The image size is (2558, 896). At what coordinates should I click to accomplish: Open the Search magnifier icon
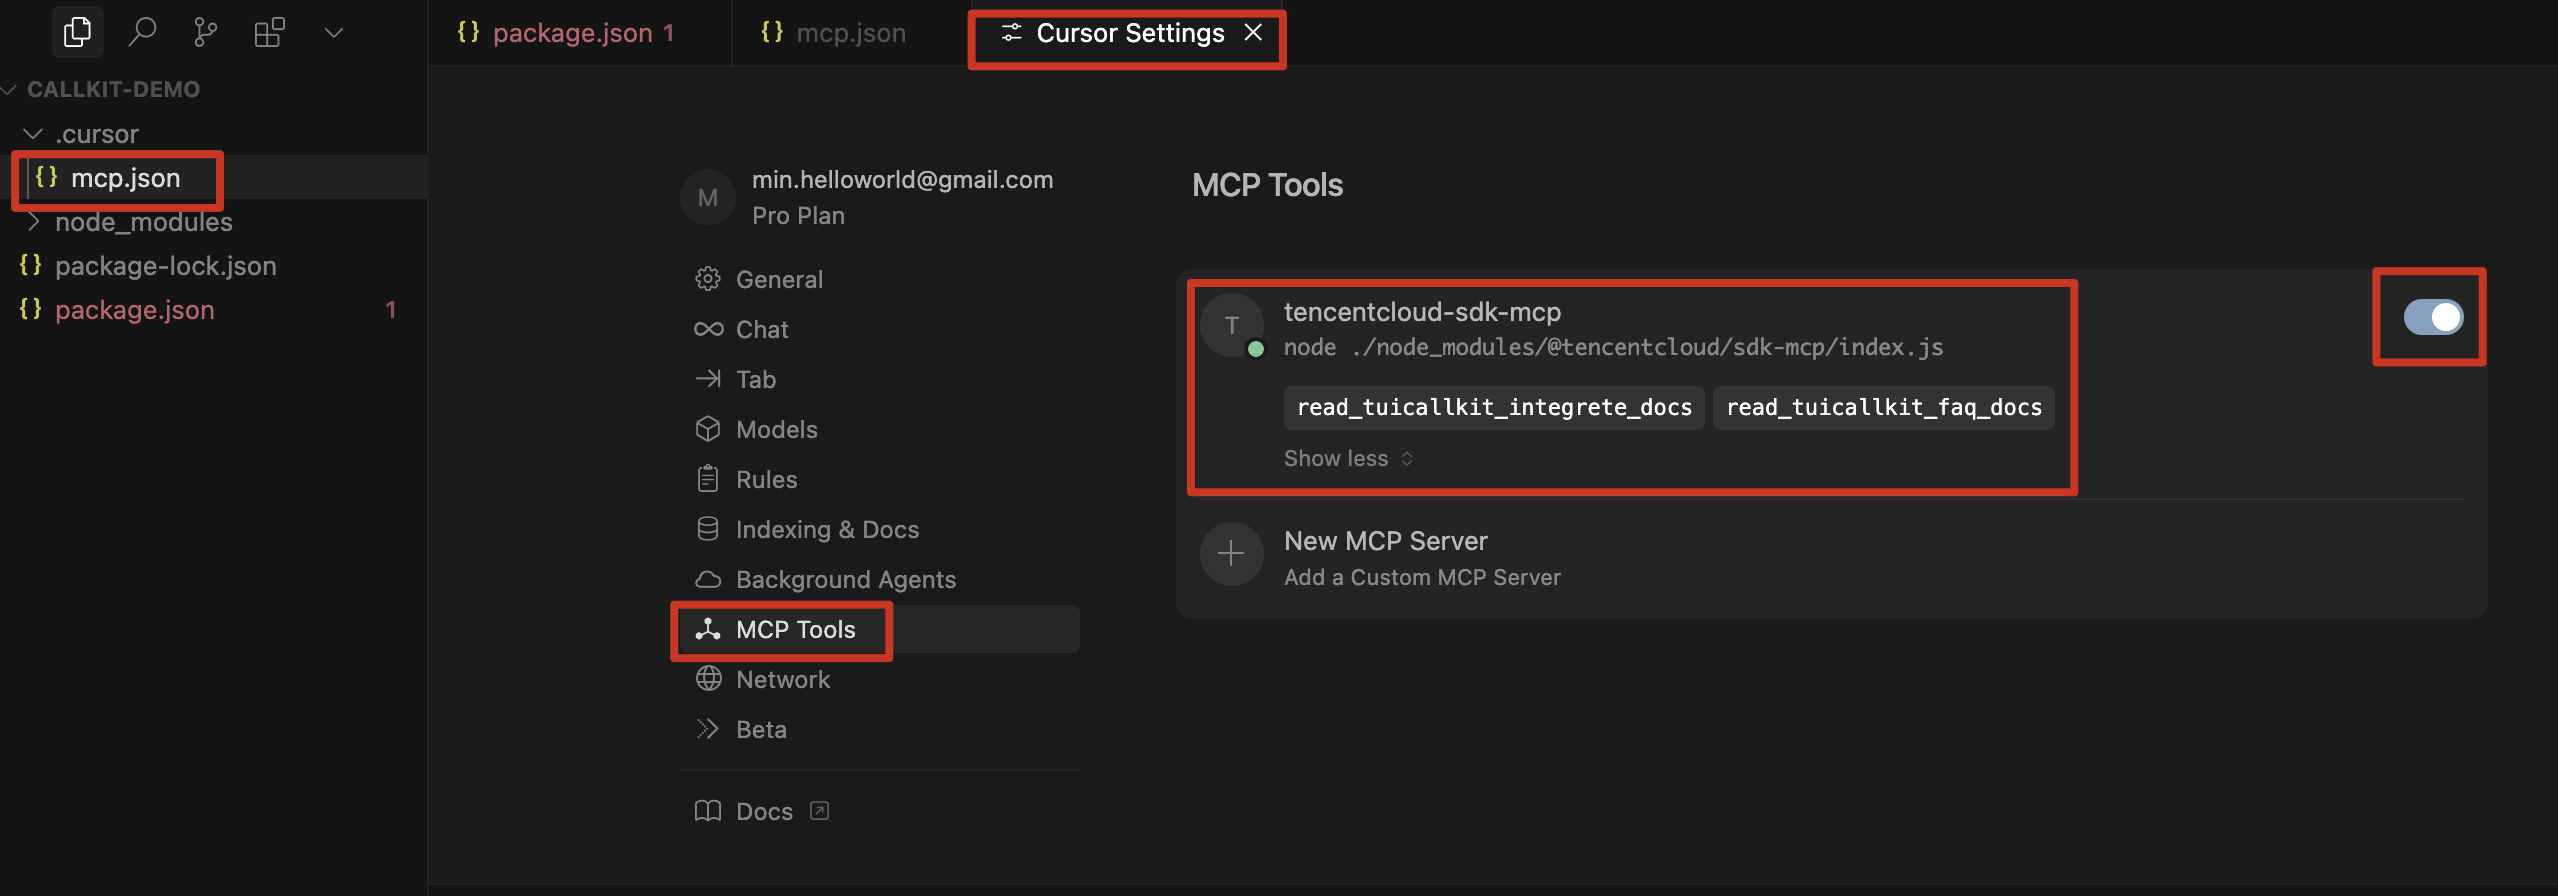142,32
